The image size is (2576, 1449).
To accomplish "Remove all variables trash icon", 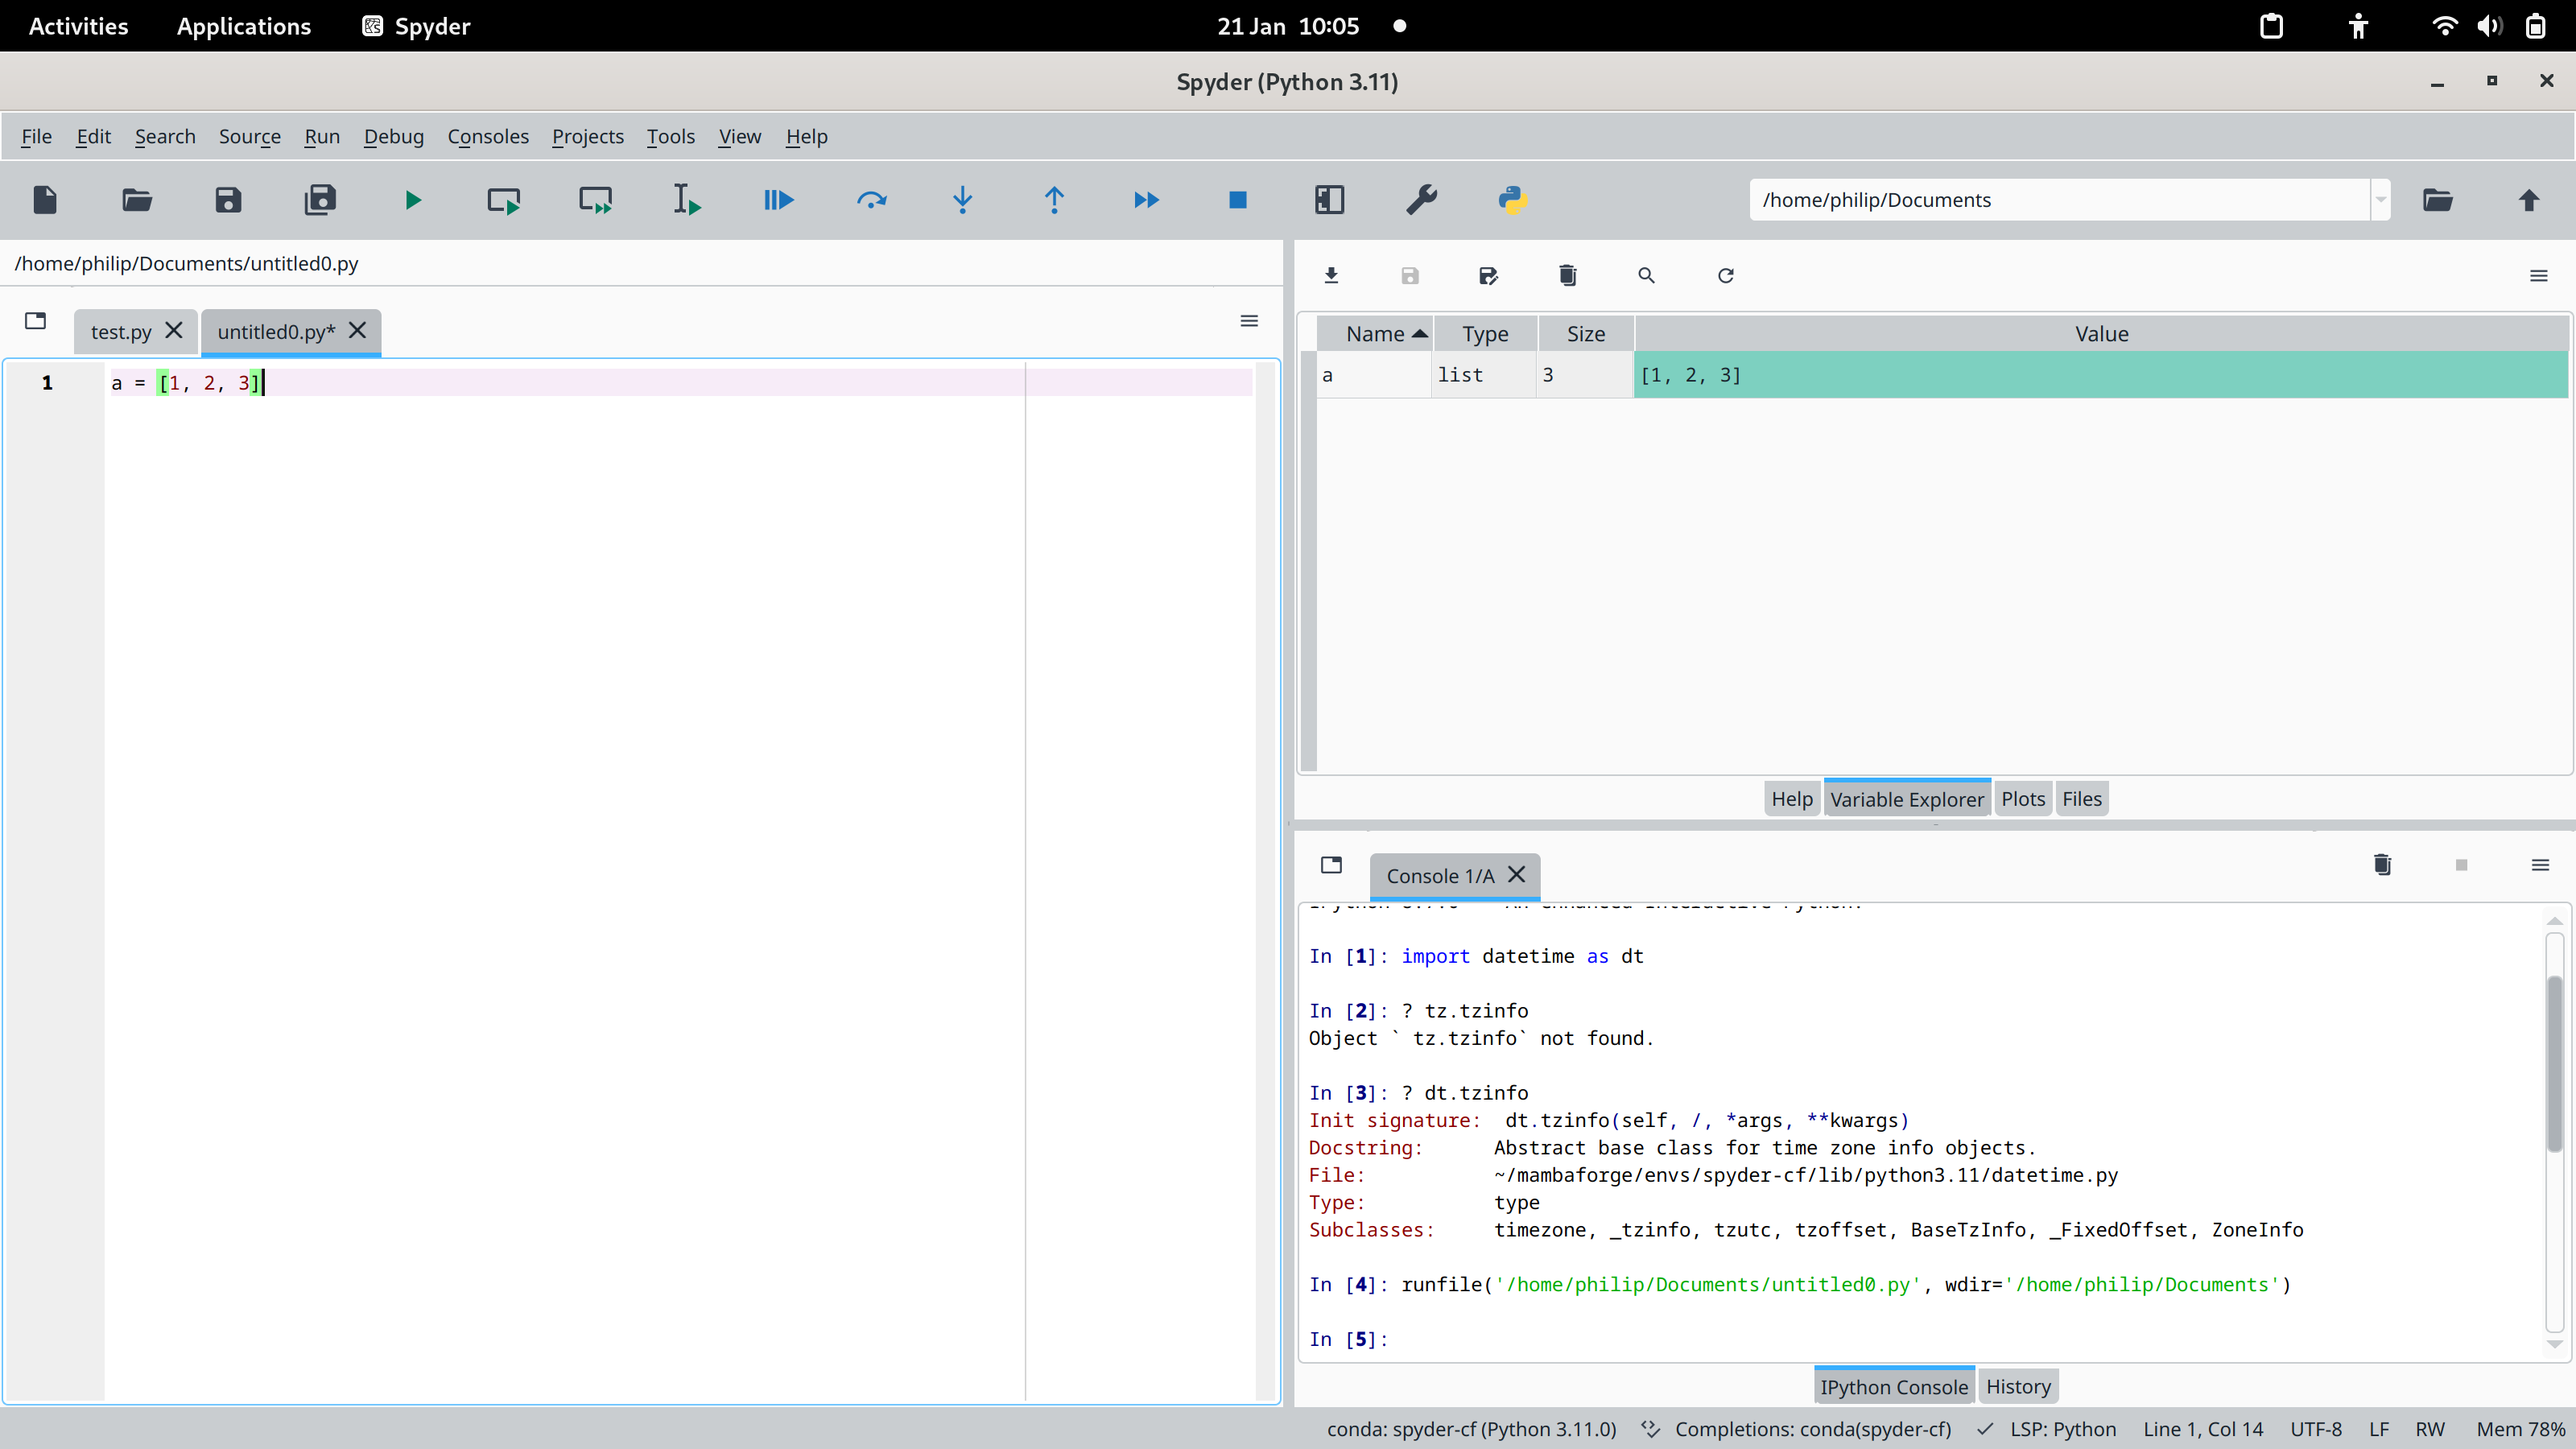I will coord(1568,275).
